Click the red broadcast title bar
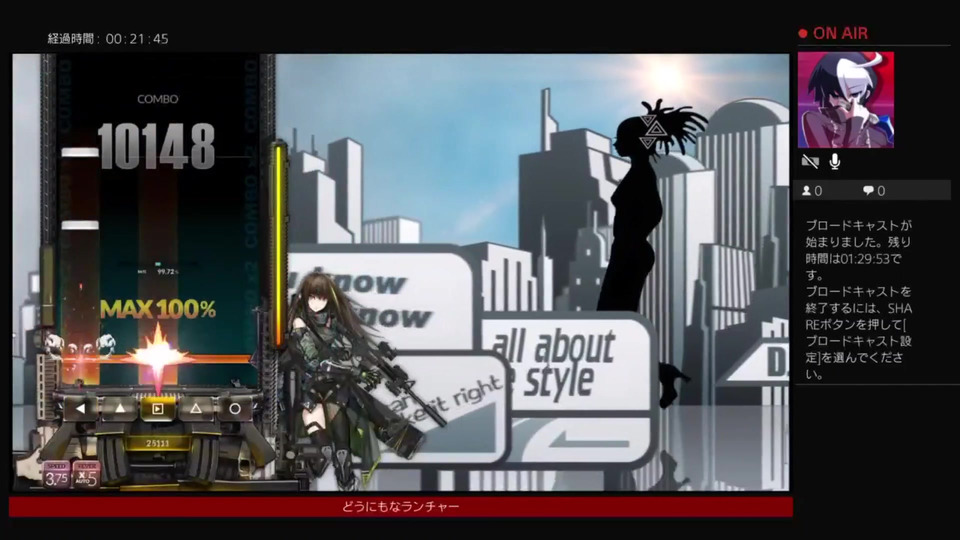Screen dimensions: 960x540 400,507
